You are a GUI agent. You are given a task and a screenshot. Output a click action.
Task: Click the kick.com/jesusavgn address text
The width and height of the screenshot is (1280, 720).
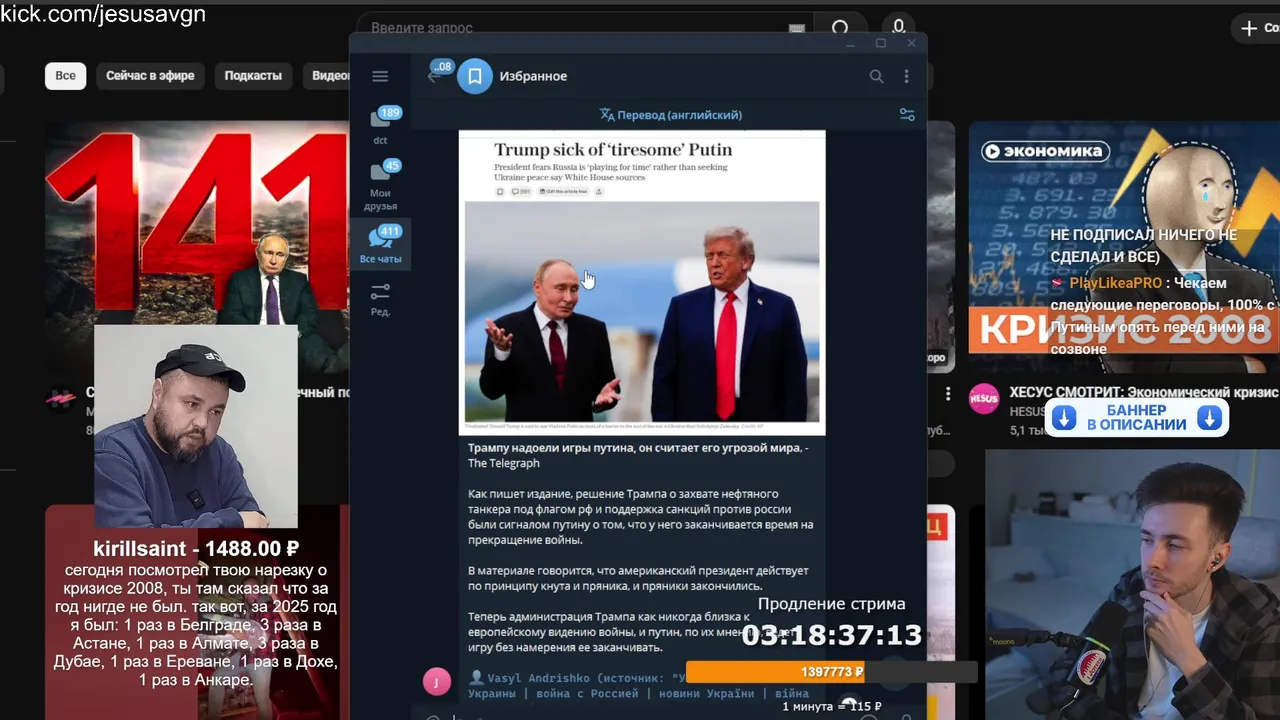[x=103, y=14]
